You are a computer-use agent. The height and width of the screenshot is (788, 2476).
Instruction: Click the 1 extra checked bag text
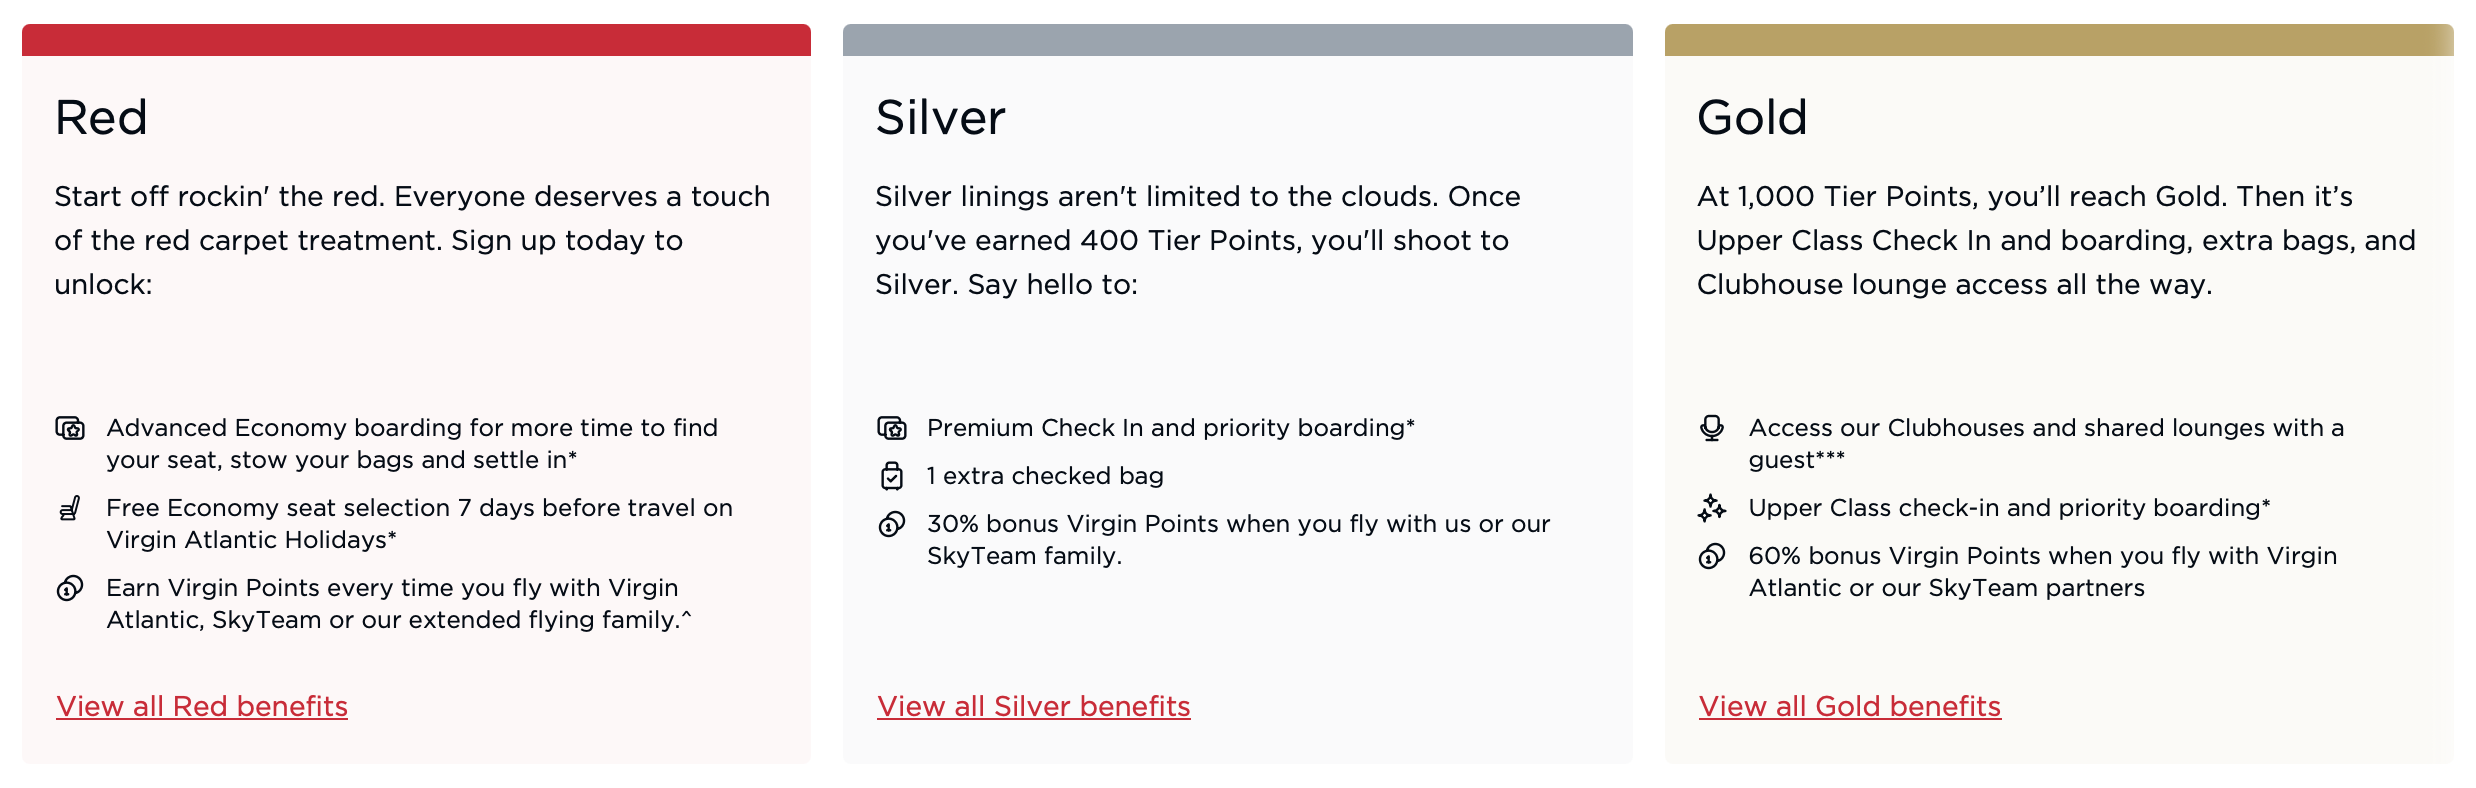click(1044, 477)
